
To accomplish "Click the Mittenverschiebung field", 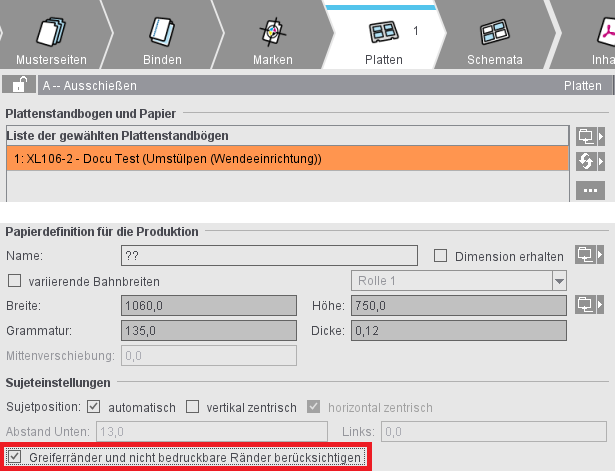I will click(x=209, y=356).
